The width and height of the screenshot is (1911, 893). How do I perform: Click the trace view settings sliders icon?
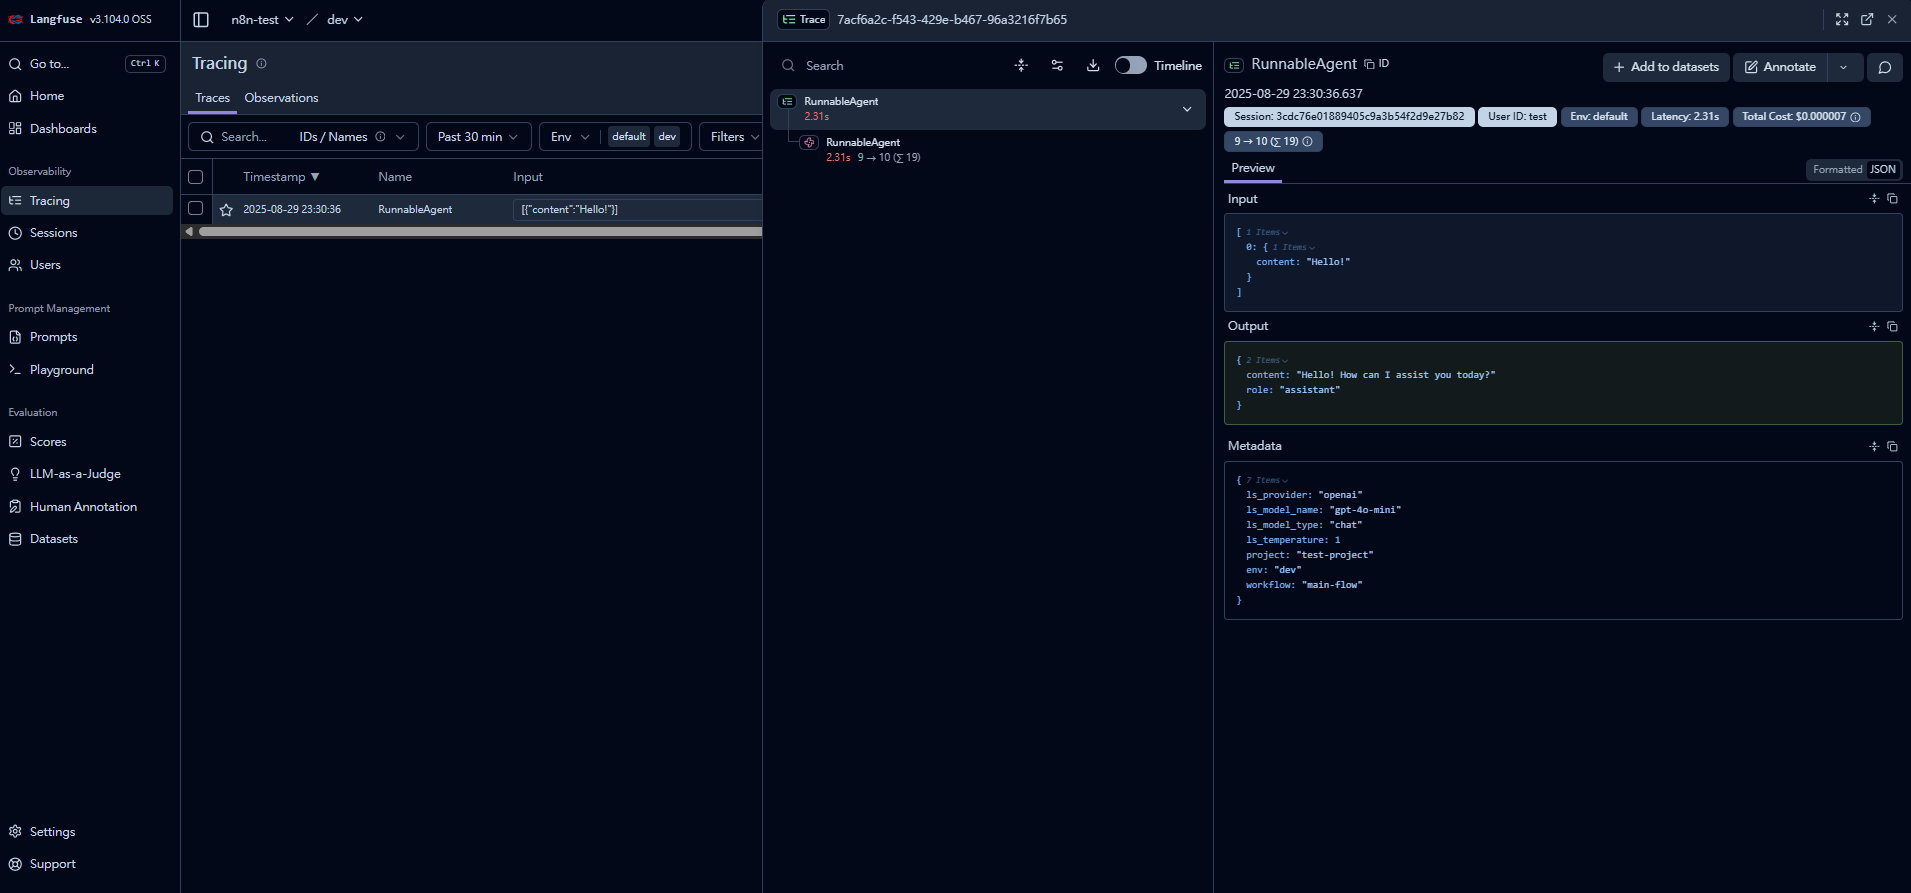click(x=1057, y=66)
